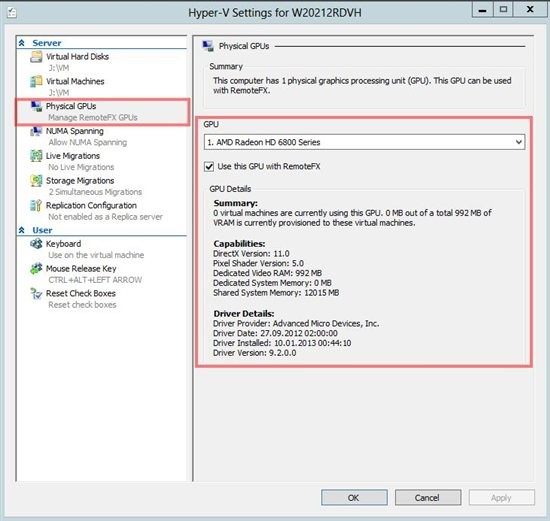This screenshot has height=521, width=550.
Task: Click the 'Capabilities:' heading
Action: [239, 243]
